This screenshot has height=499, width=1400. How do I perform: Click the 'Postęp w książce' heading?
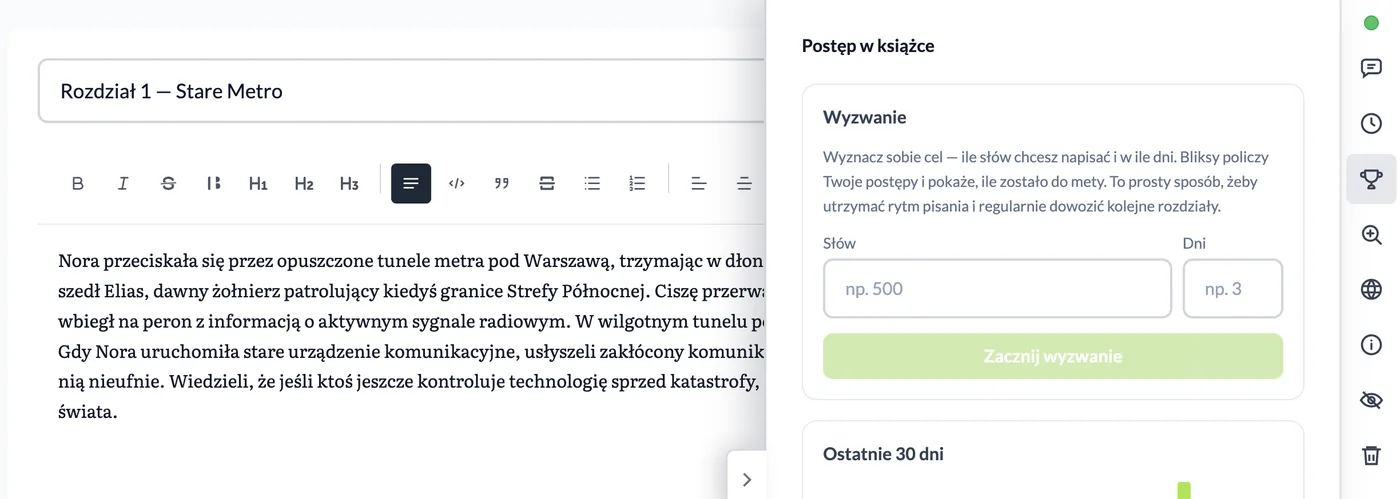[x=868, y=46]
